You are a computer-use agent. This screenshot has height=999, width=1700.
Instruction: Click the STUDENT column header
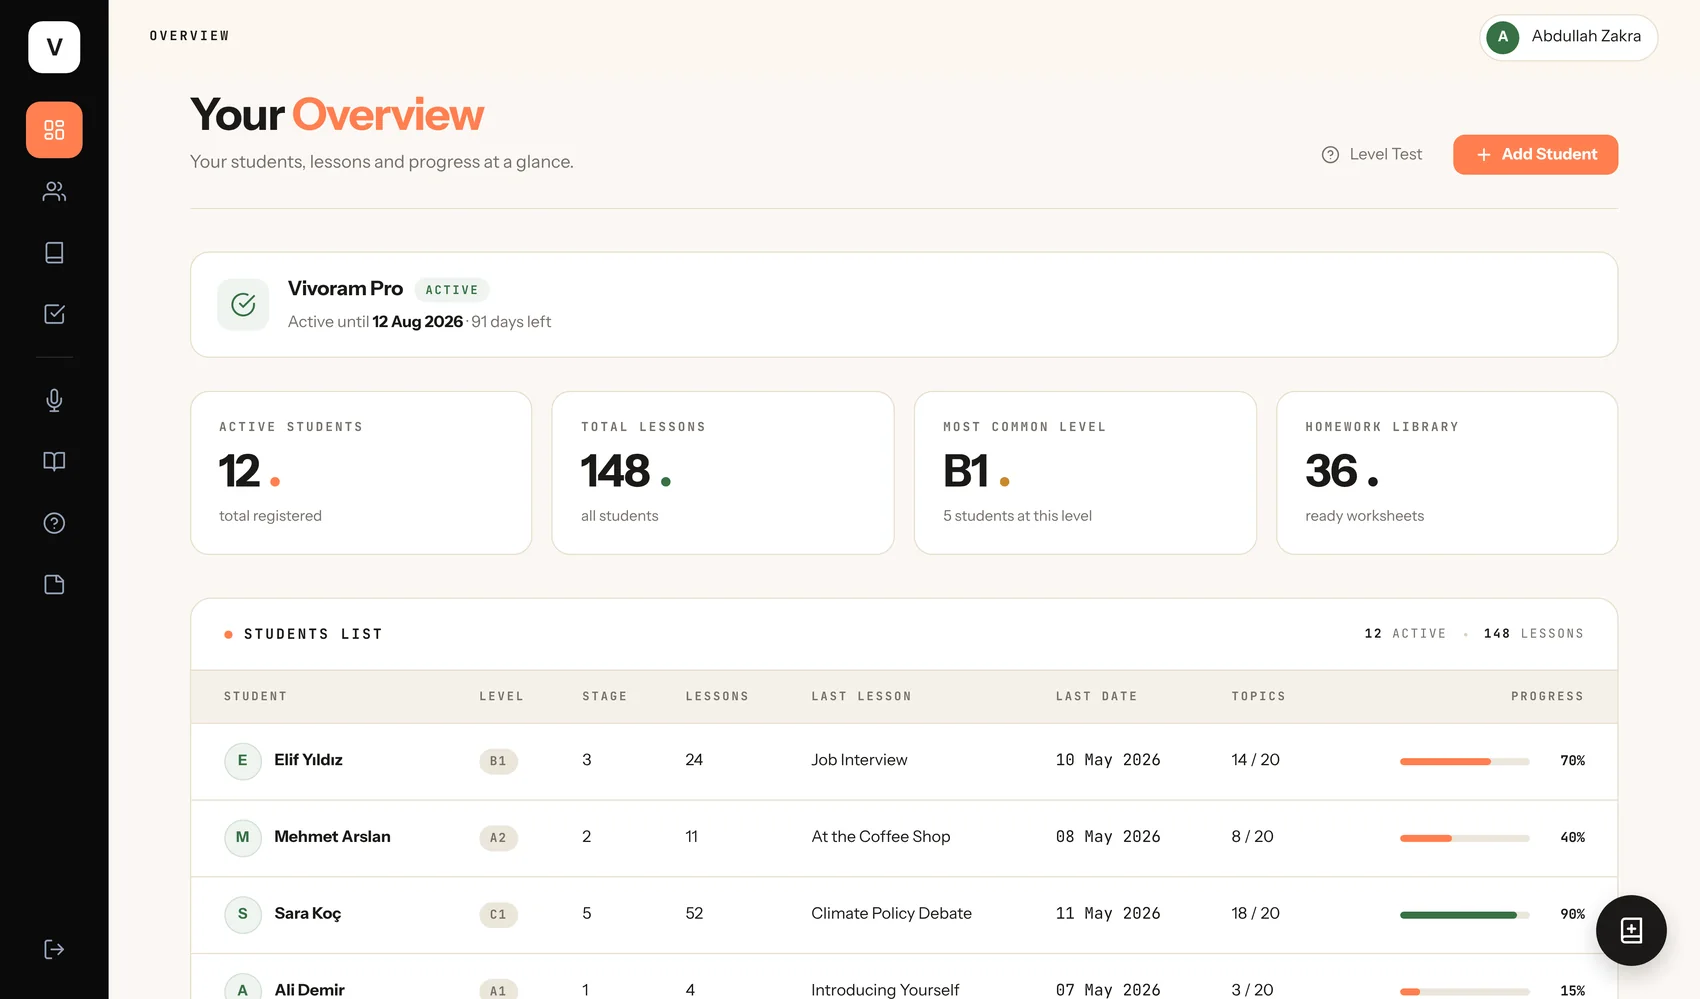tap(255, 697)
